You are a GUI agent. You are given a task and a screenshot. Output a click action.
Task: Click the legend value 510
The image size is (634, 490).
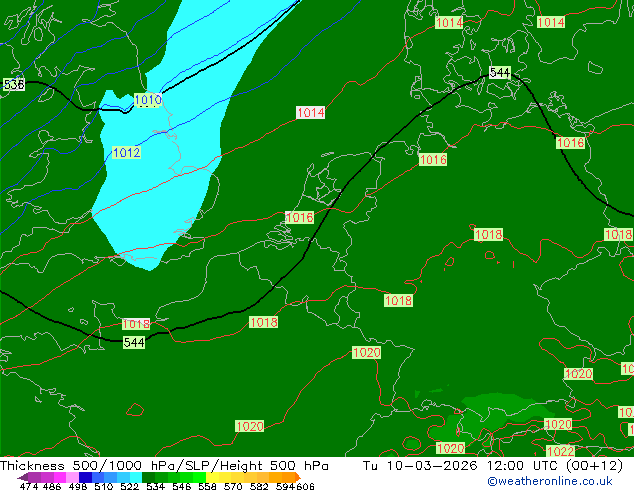point(104,486)
